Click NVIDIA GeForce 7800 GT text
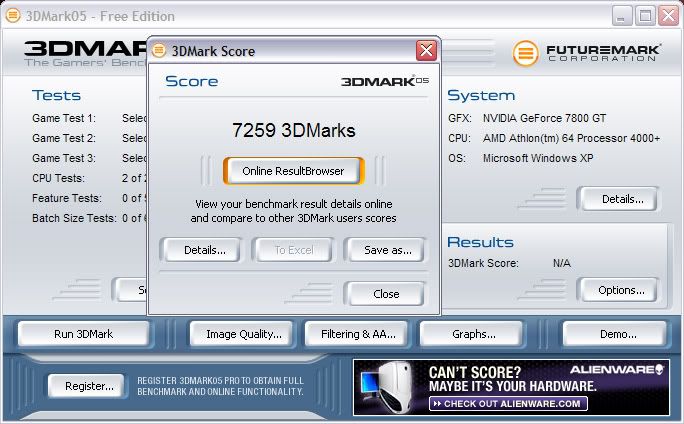This screenshot has width=684, height=424. [544, 118]
